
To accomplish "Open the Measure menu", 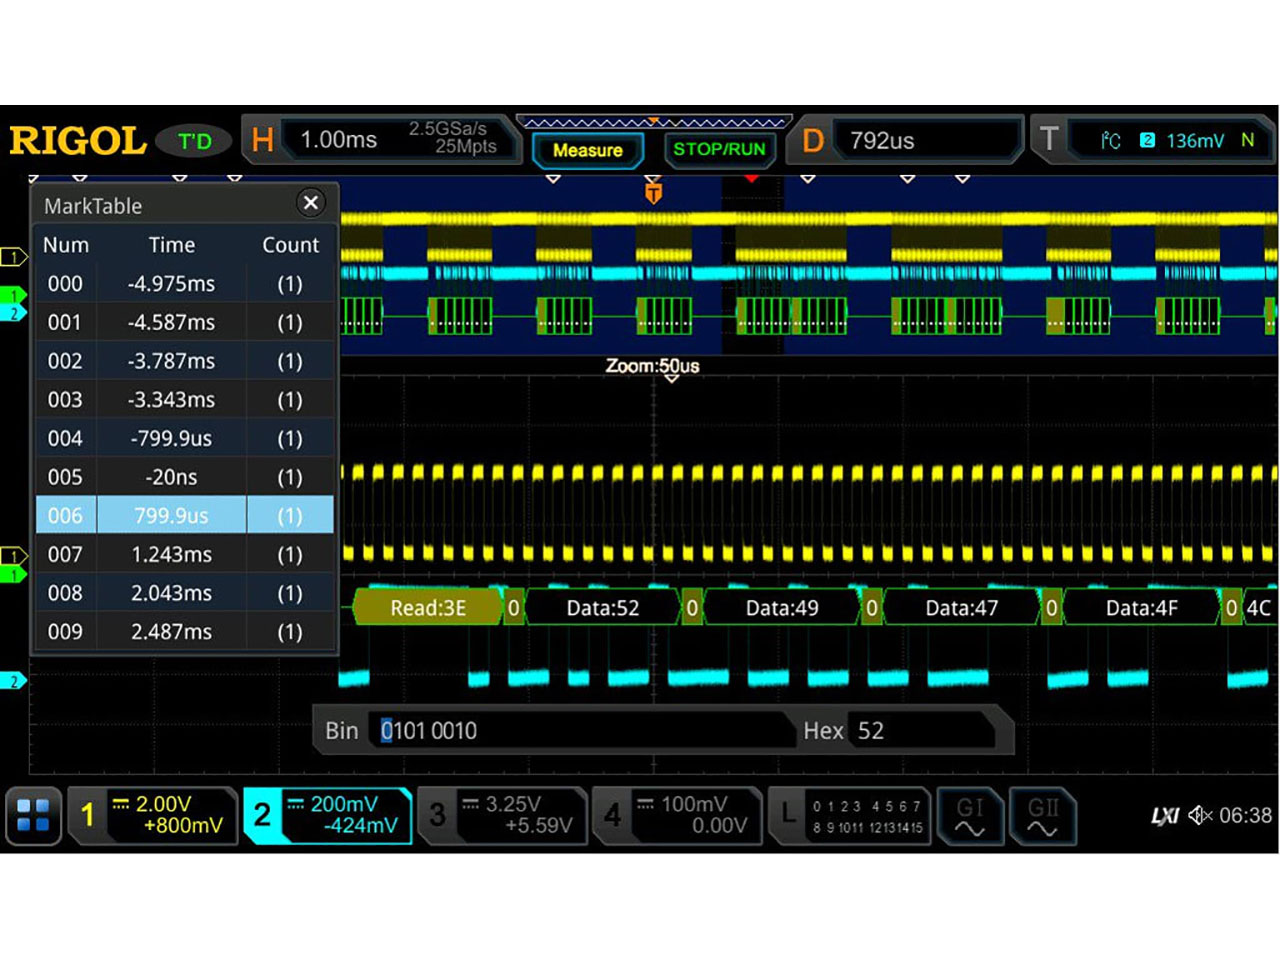I will (x=588, y=151).
